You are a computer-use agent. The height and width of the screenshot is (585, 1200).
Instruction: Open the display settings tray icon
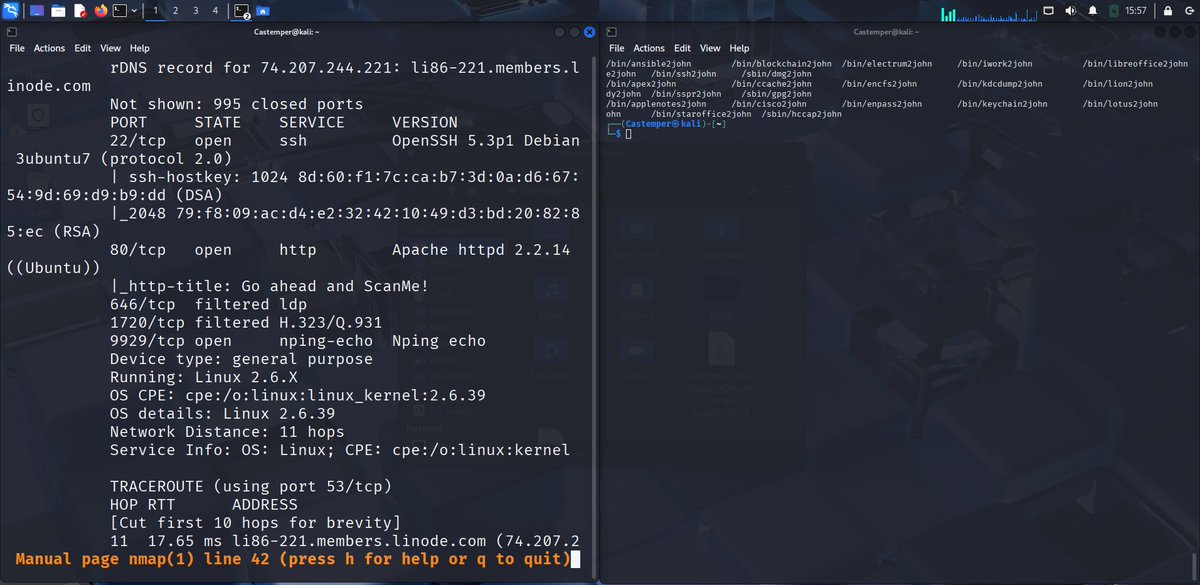(1049, 11)
